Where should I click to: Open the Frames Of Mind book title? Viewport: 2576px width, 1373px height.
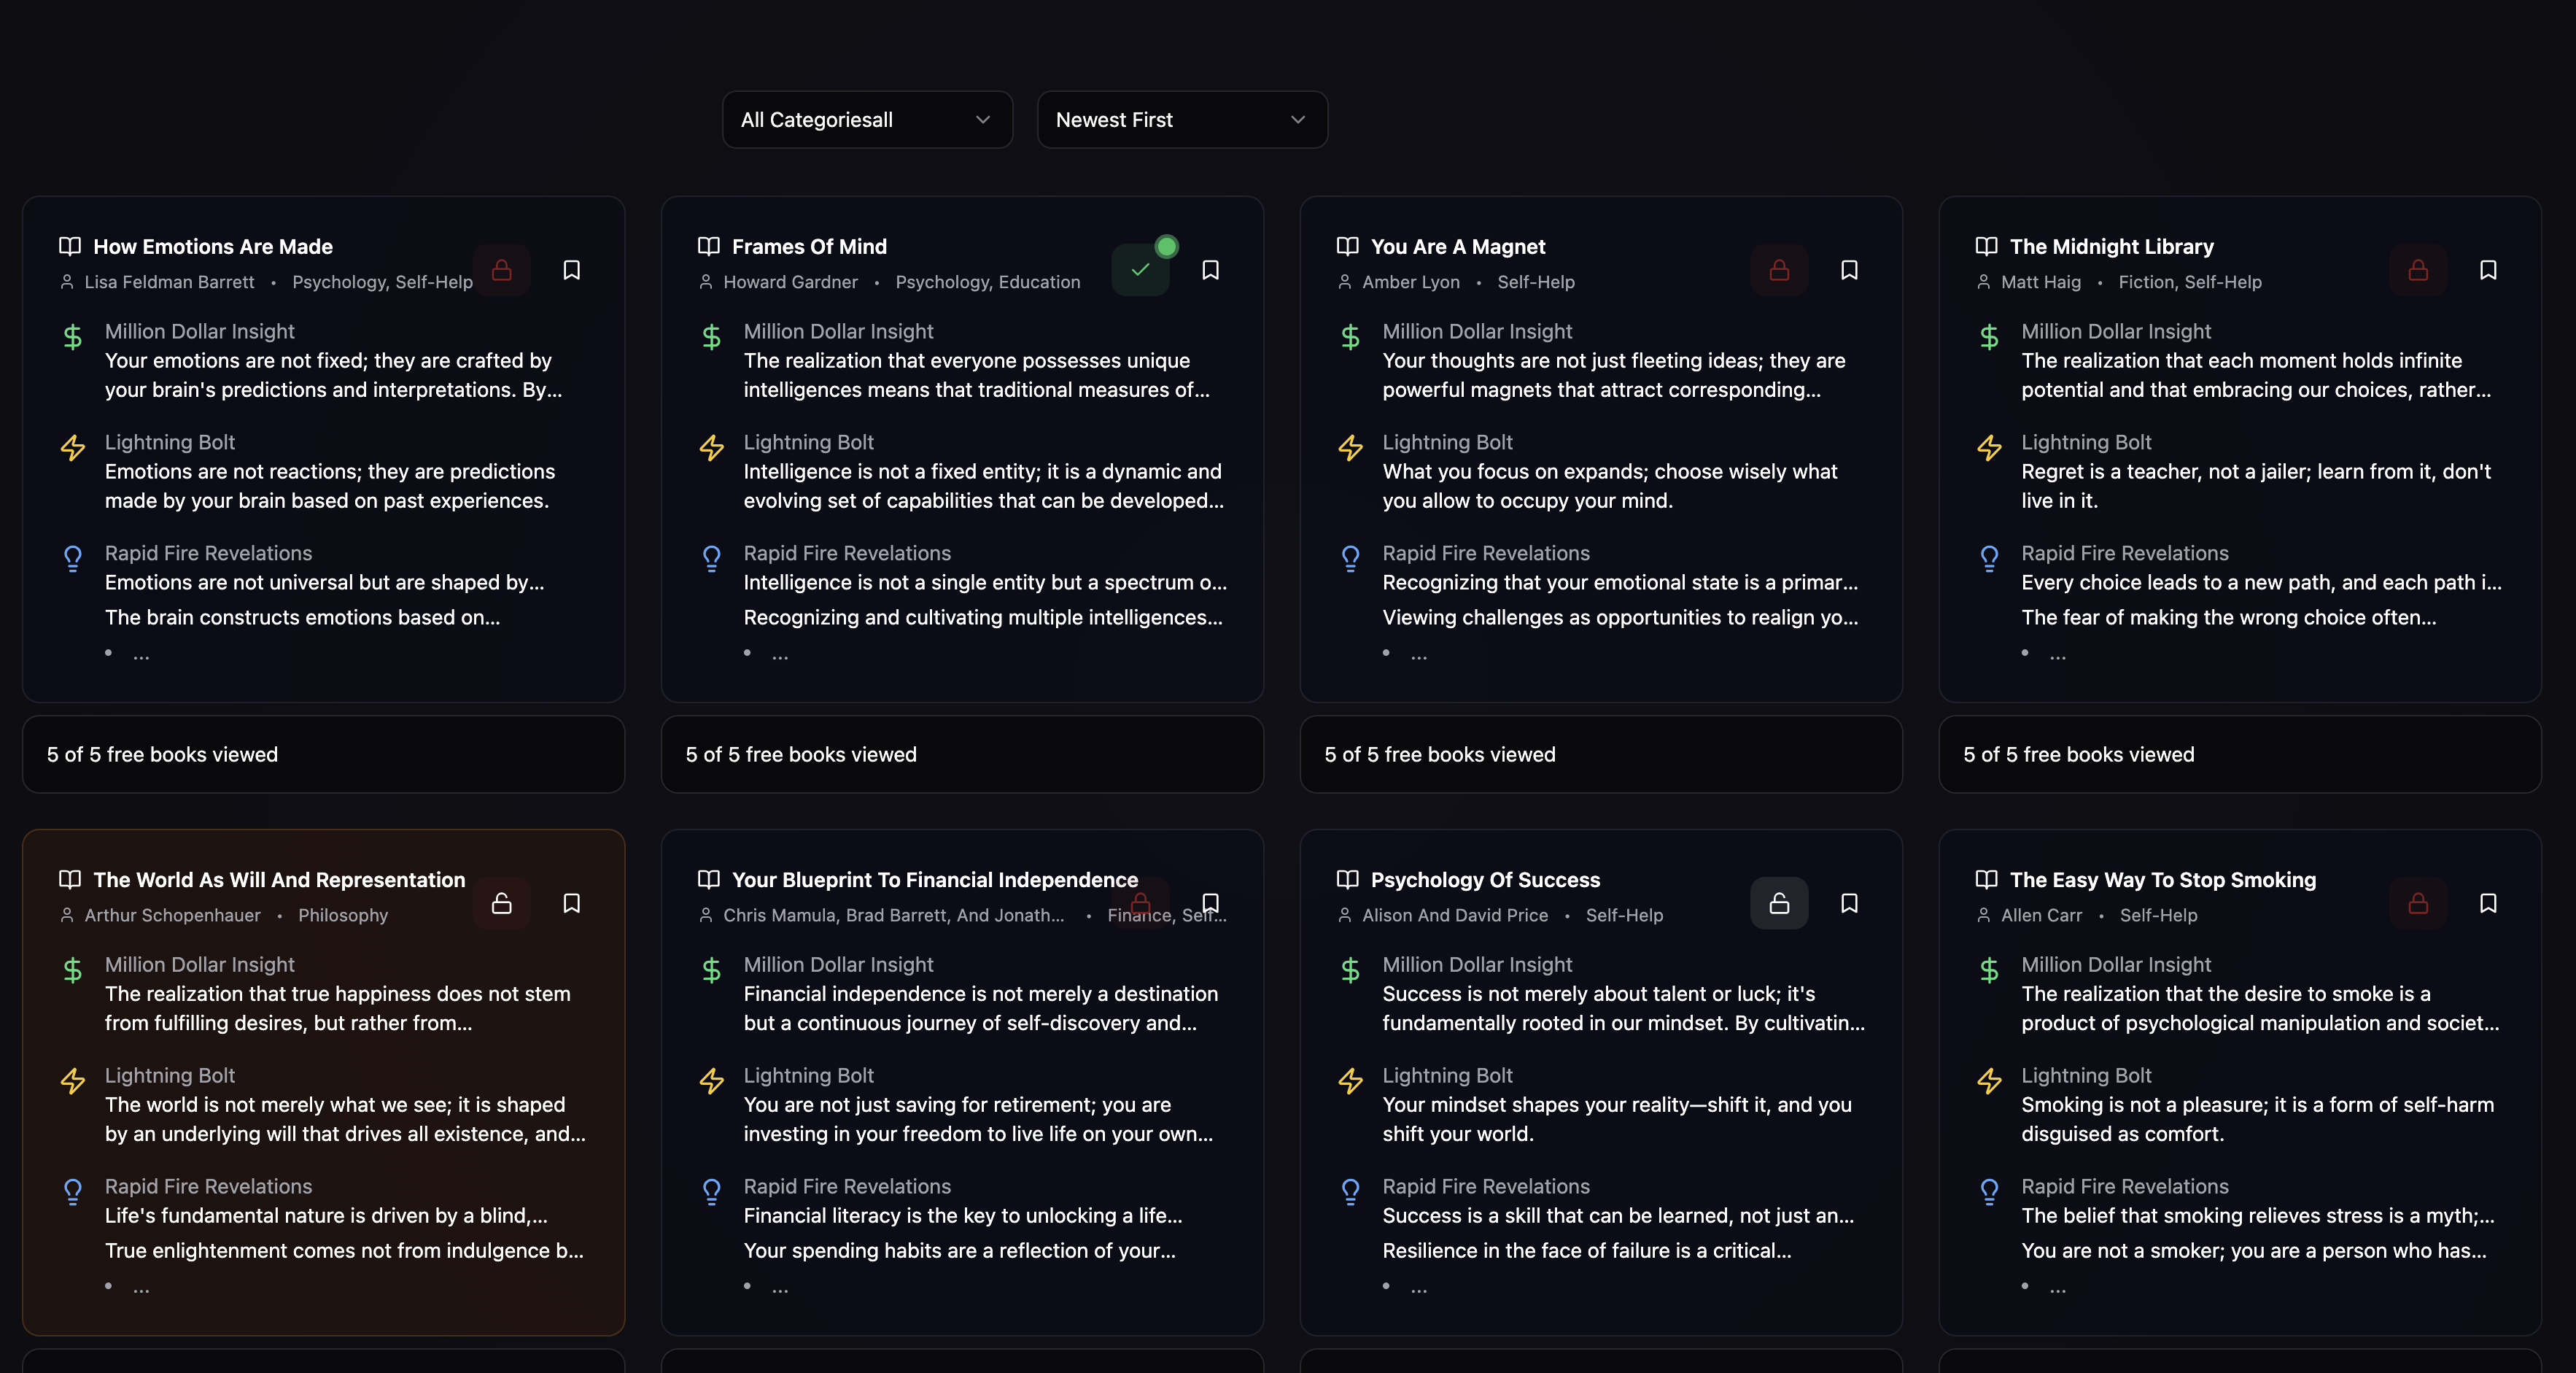pyautogui.click(x=809, y=247)
